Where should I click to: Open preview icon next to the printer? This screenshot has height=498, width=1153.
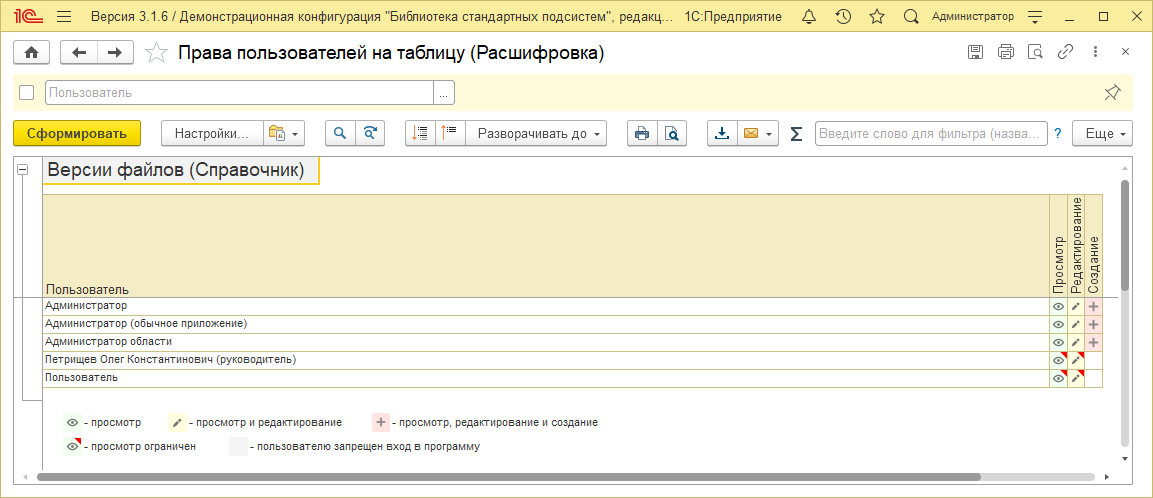[1035, 51]
